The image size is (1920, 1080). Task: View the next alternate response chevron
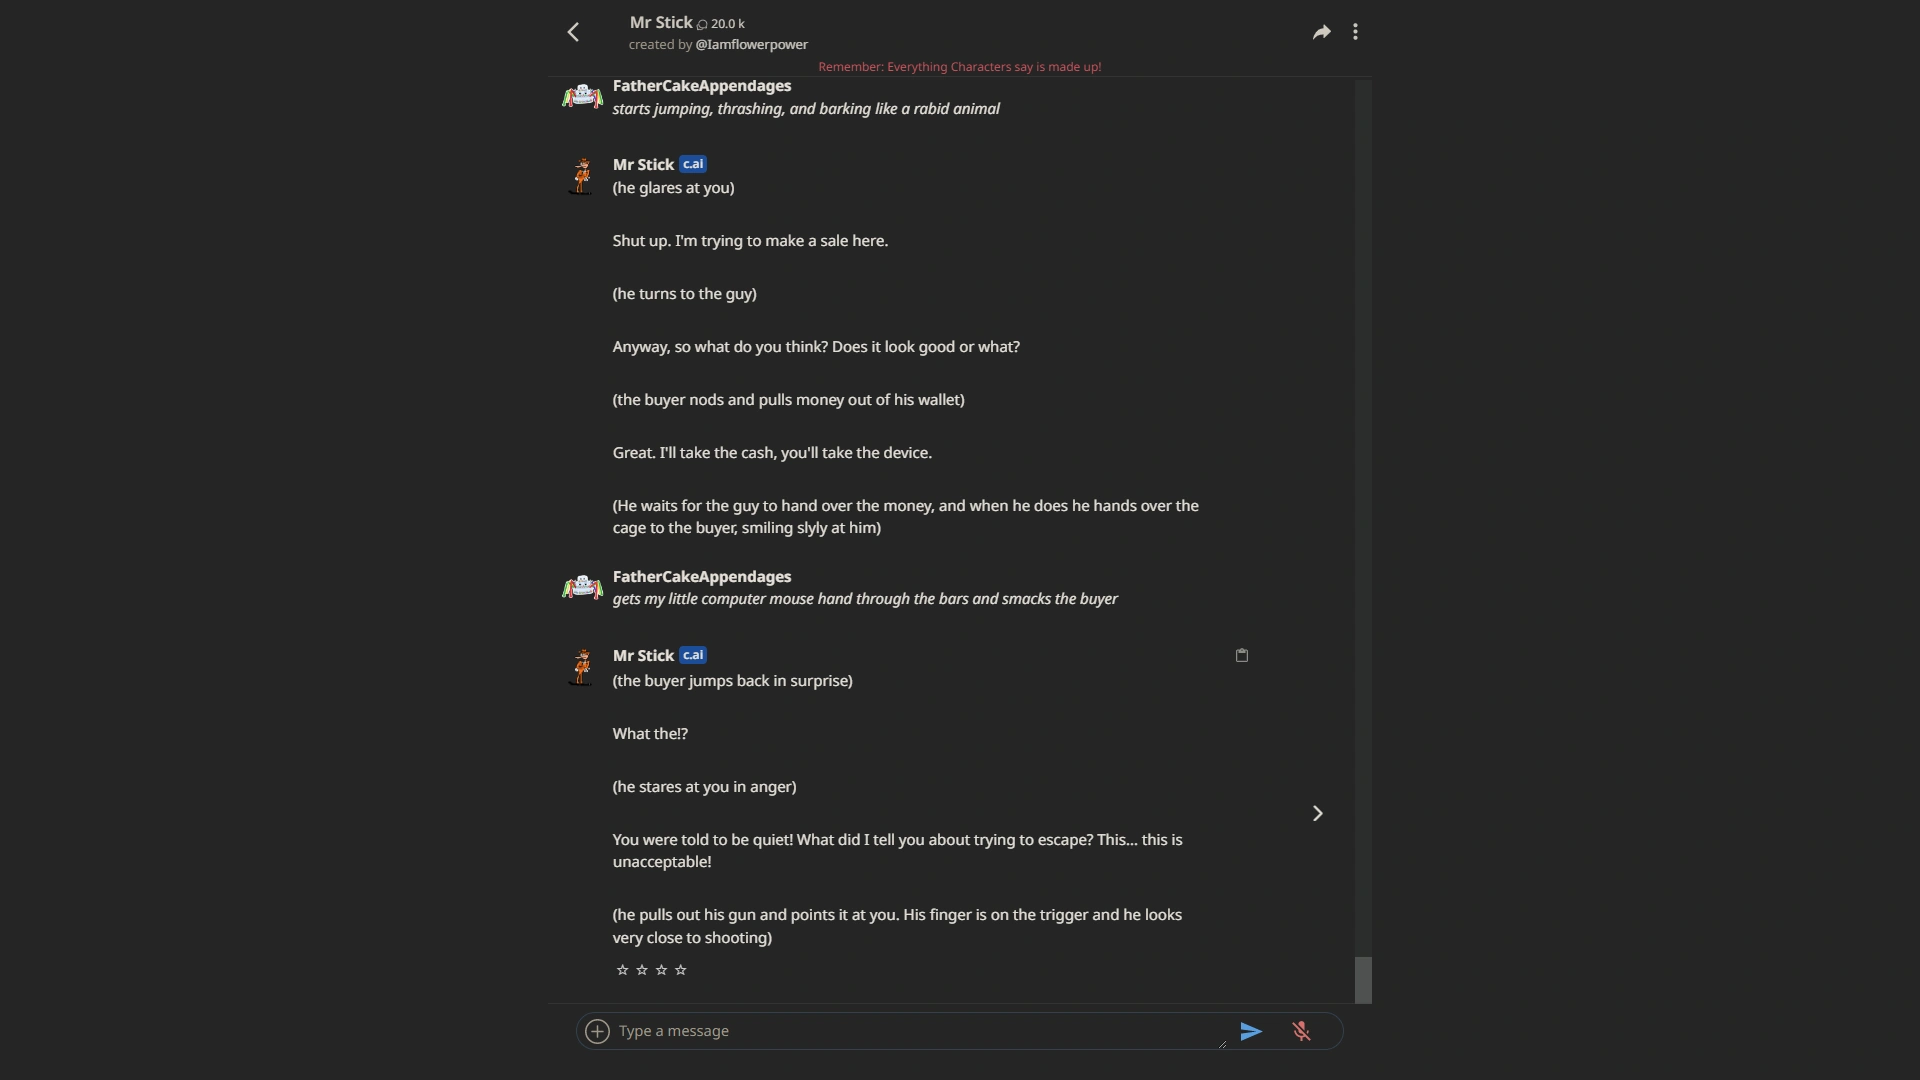1316,813
